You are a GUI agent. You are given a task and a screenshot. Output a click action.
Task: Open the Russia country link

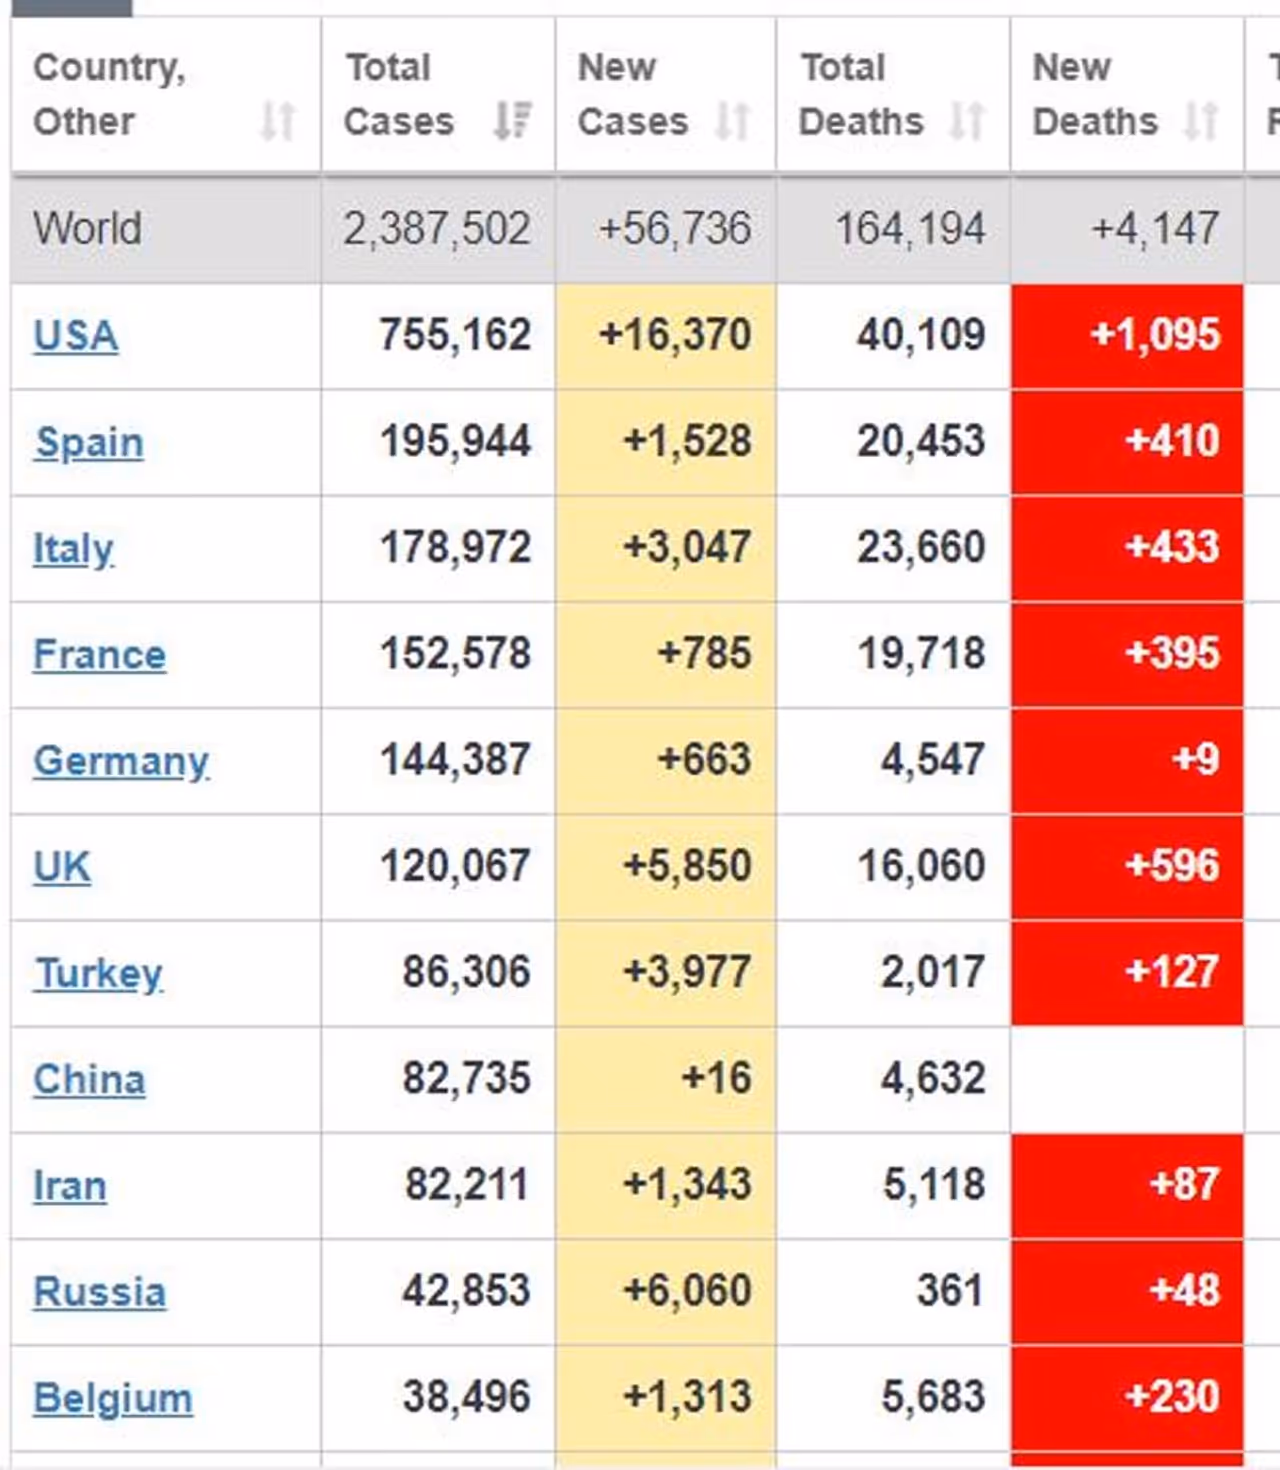pyautogui.click(x=99, y=1292)
